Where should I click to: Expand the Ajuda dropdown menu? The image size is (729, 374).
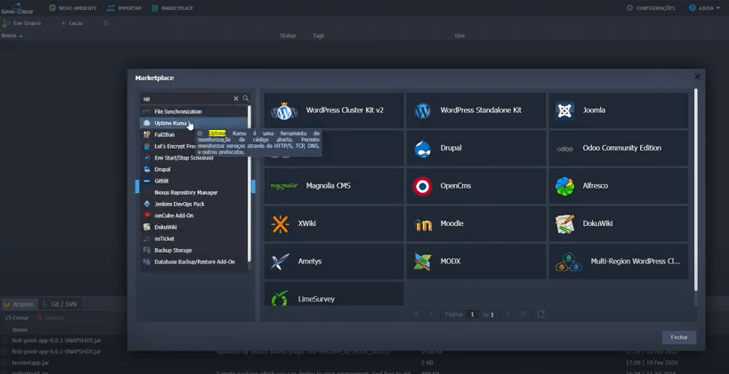(704, 8)
